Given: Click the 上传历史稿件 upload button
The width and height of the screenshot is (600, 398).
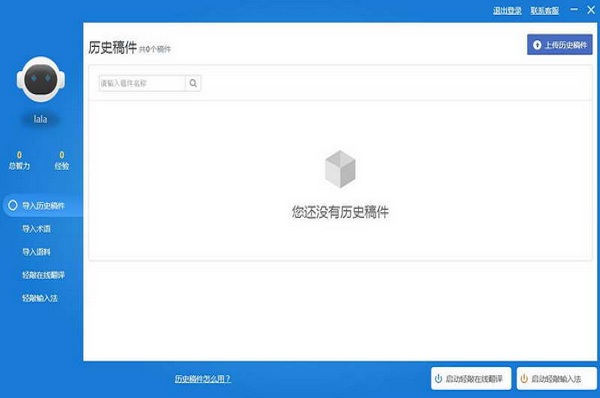Looking at the screenshot, I should (559, 45).
